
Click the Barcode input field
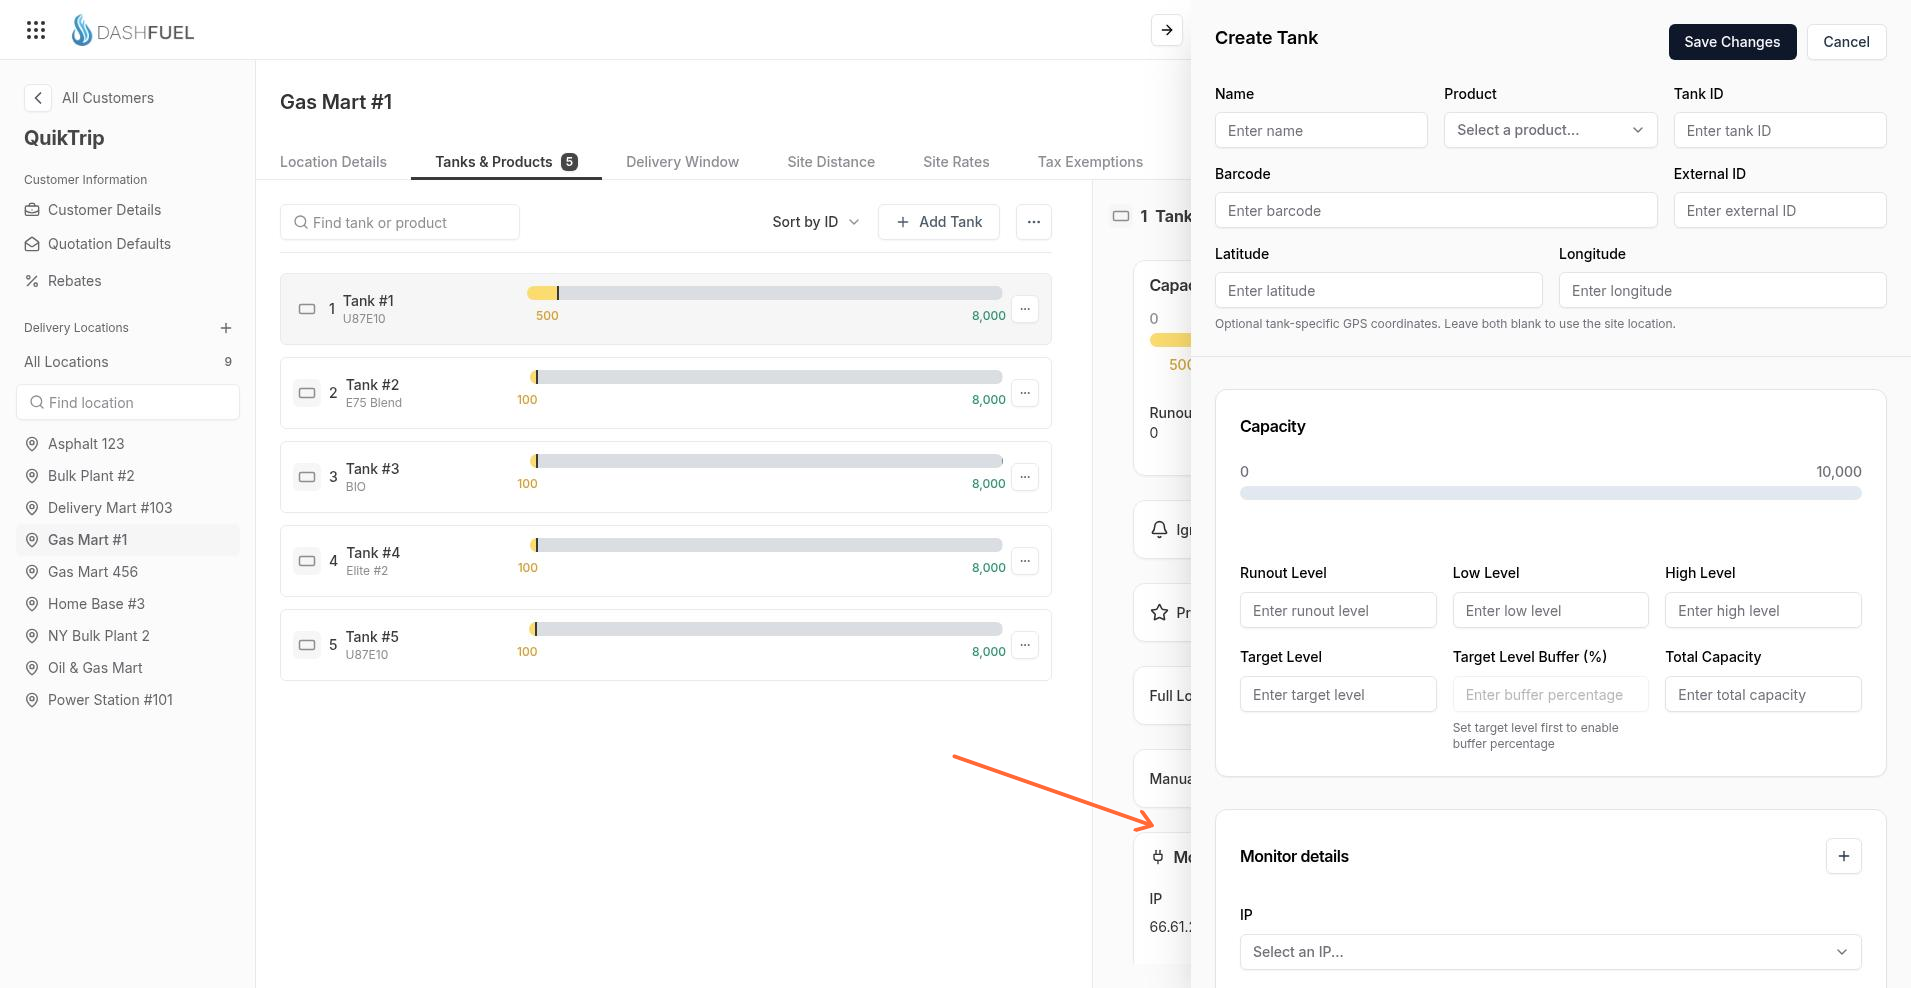1436,210
